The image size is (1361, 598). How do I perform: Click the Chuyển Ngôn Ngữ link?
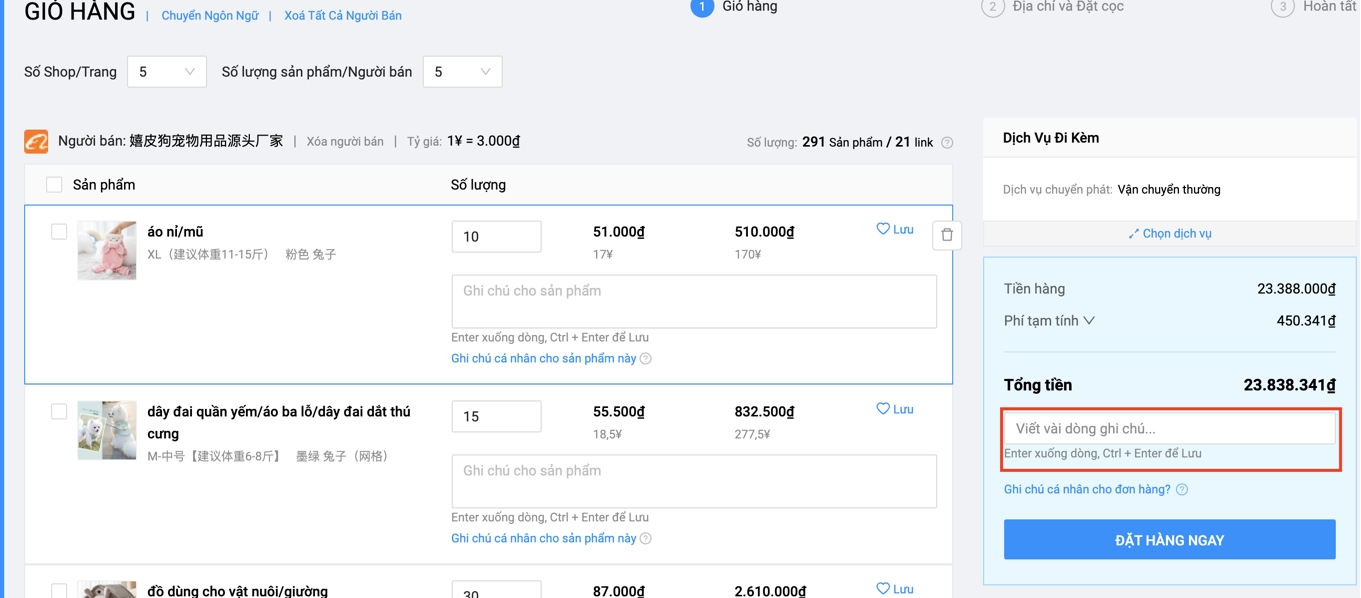click(x=210, y=16)
